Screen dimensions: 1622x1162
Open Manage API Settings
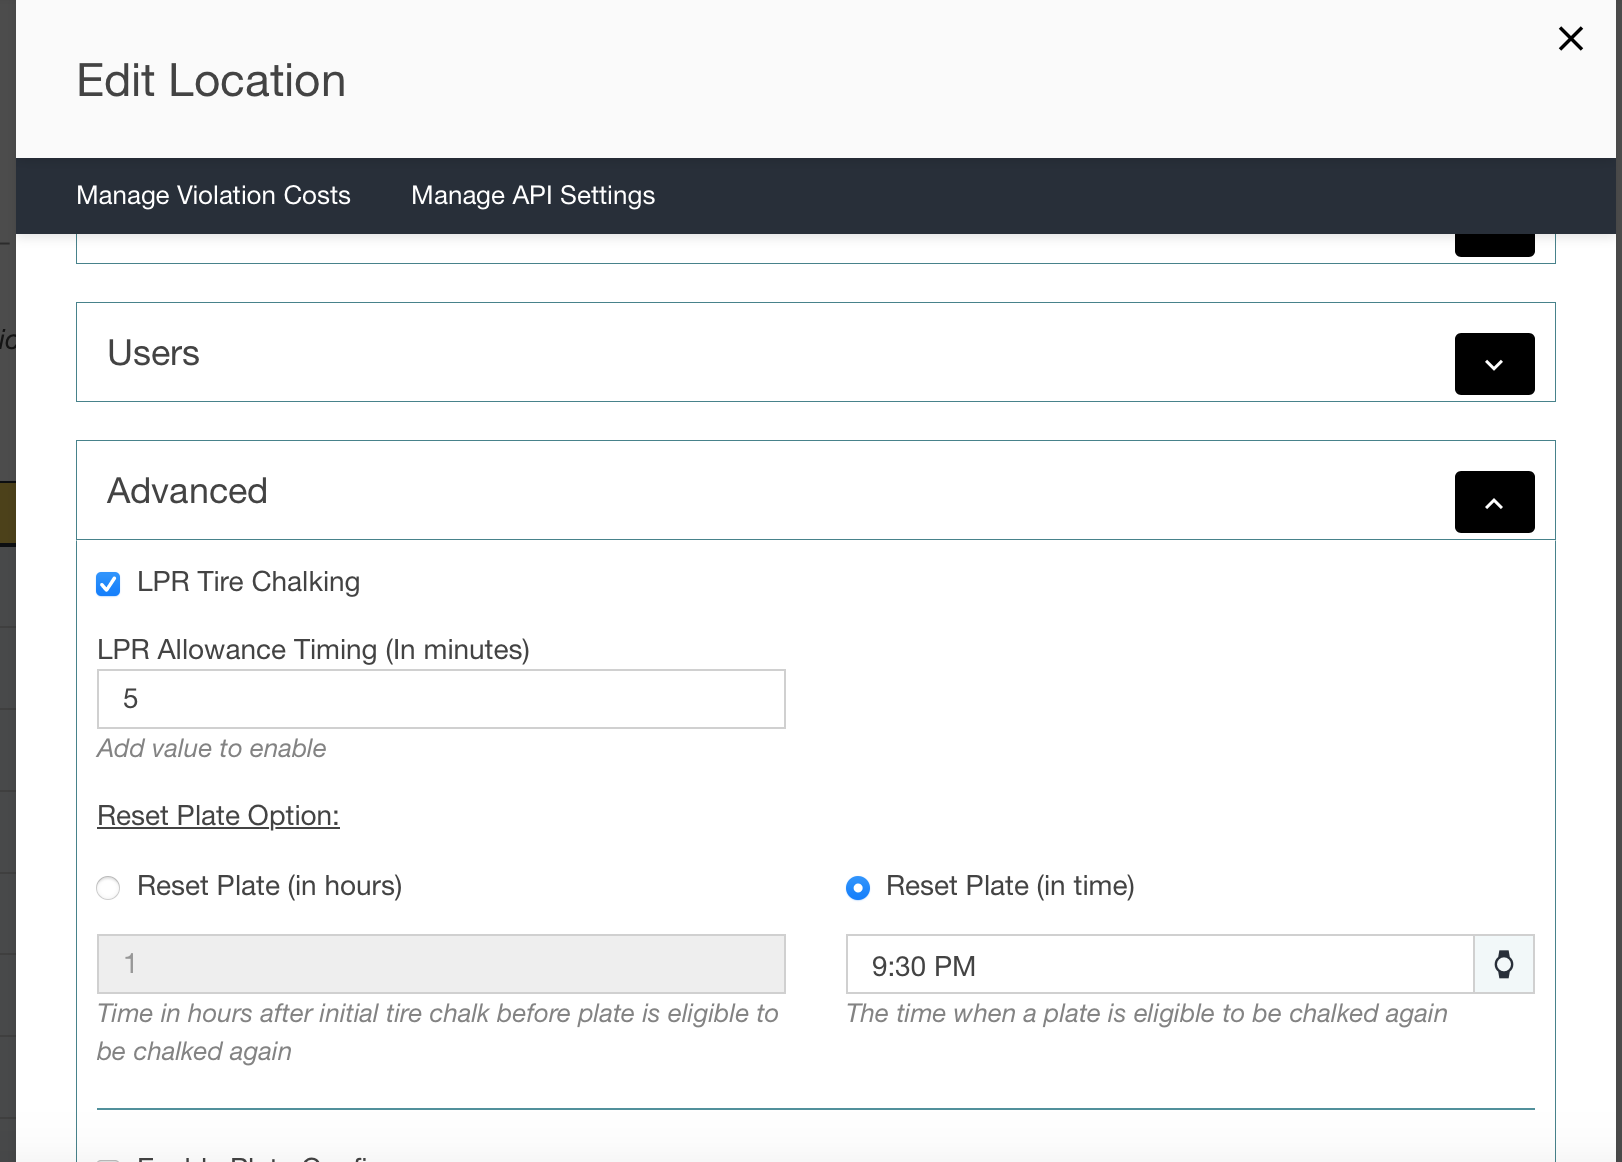pyautogui.click(x=533, y=196)
